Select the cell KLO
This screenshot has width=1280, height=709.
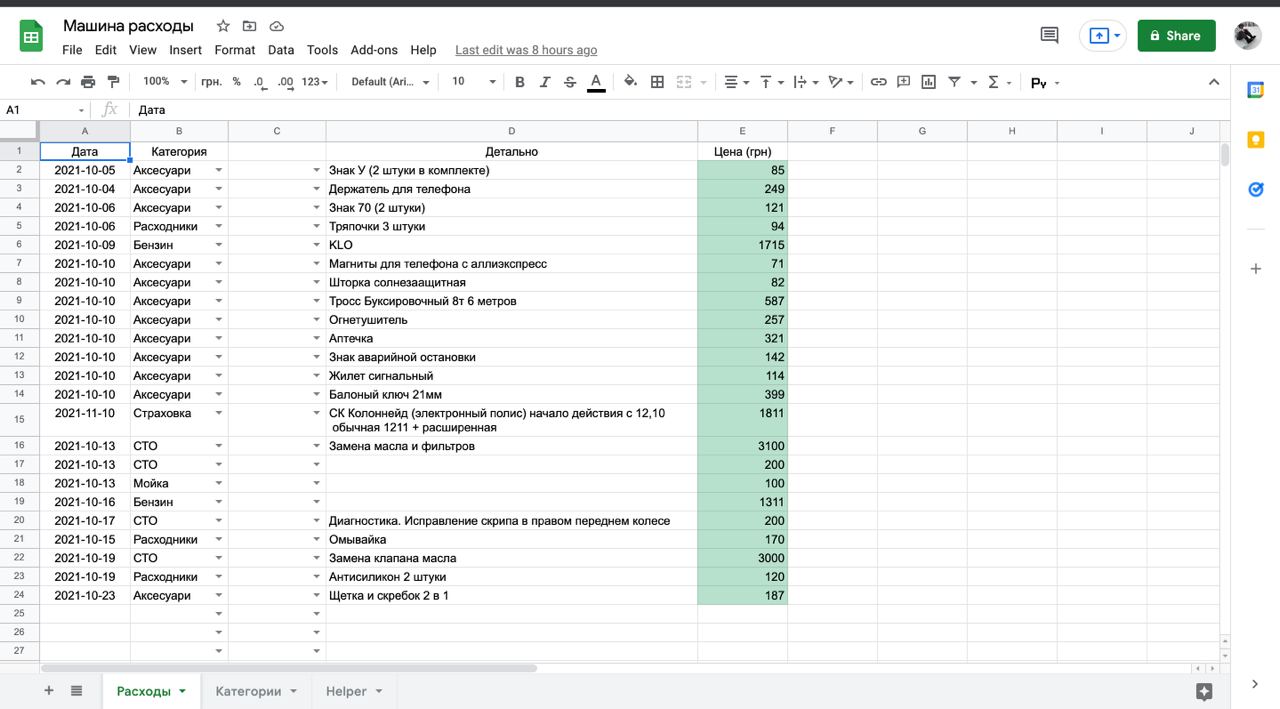(512, 245)
